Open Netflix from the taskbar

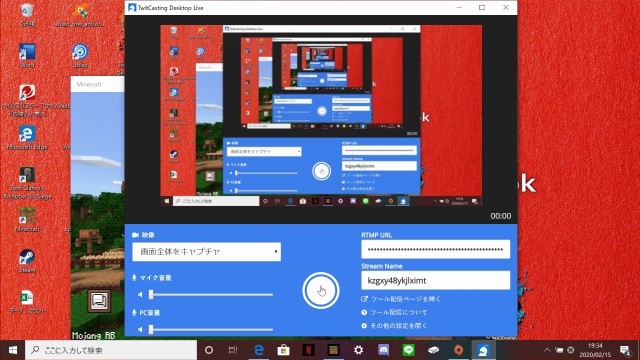309,350
